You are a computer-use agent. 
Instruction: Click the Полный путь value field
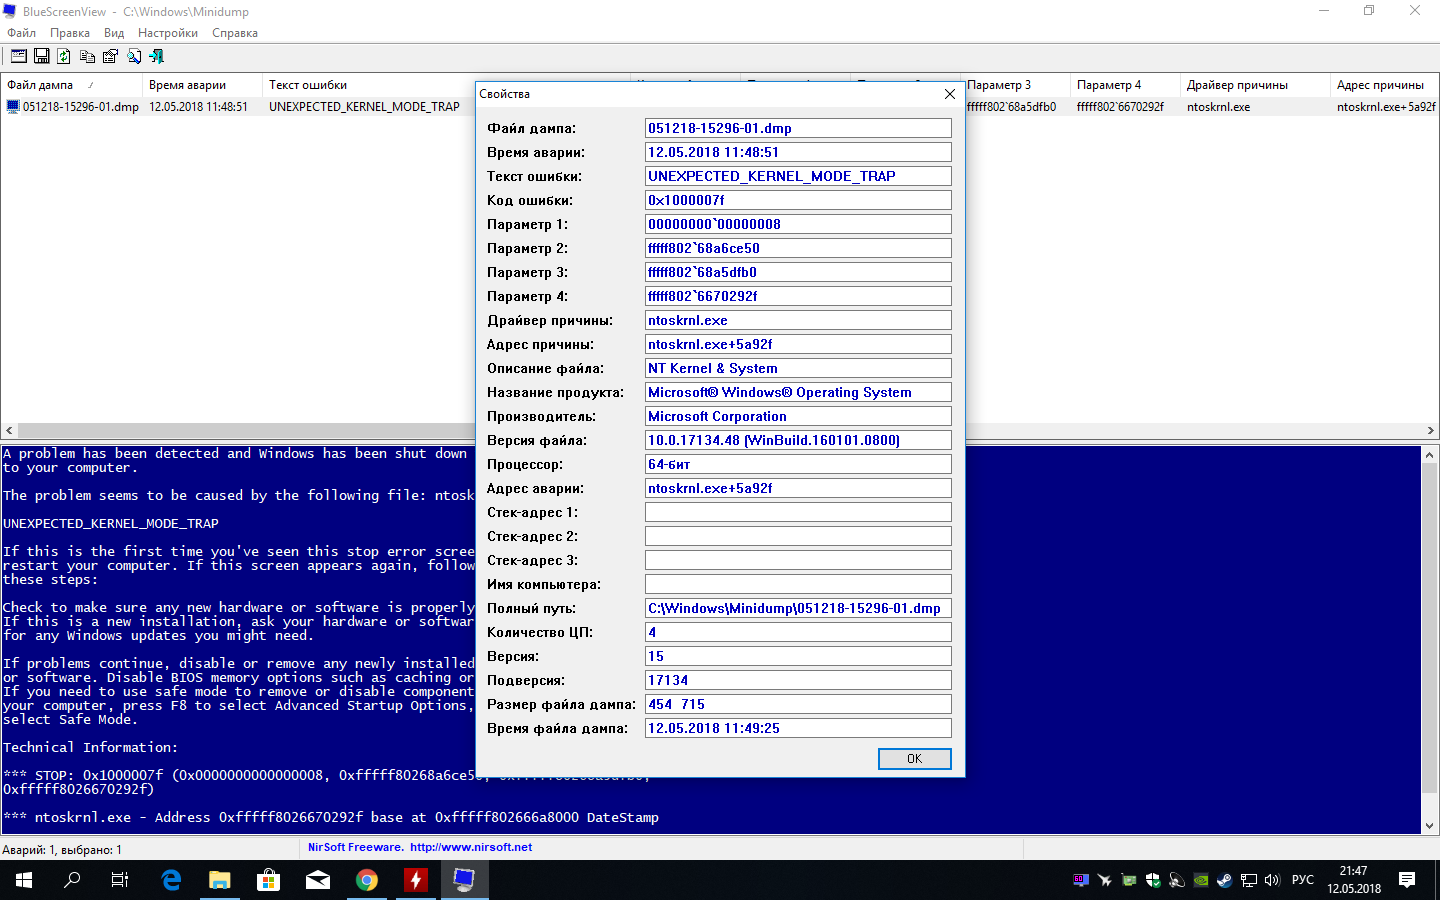click(x=798, y=608)
